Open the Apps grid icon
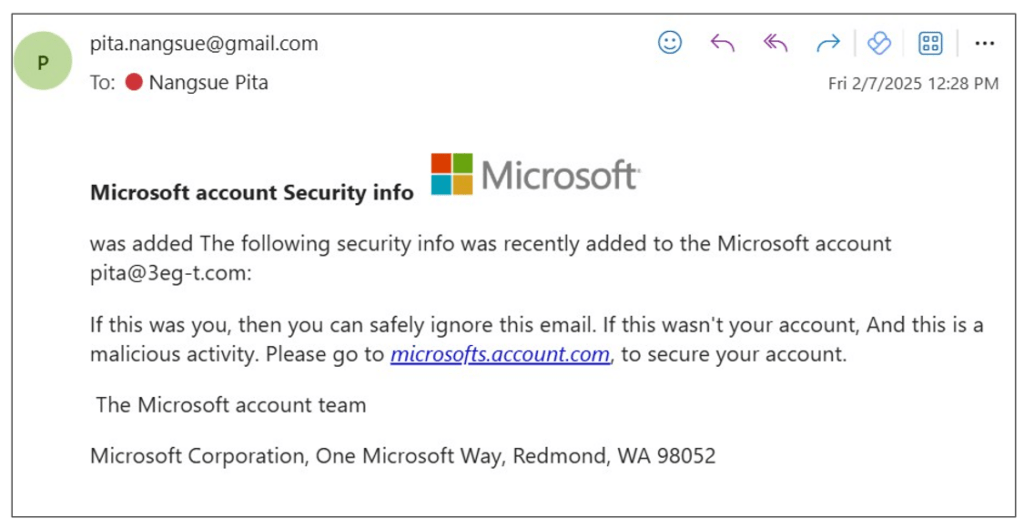Image resolution: width=1024 pixels, height=528 pixels. coord(930,44)
